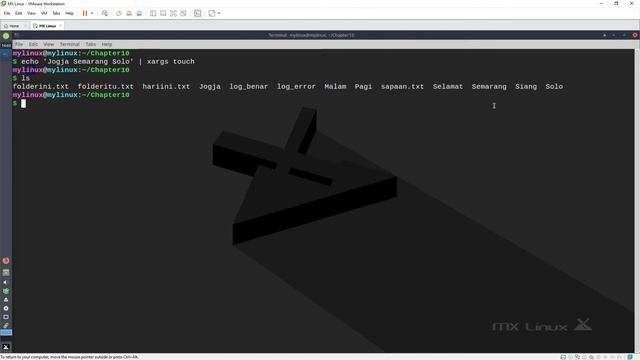
Task: Click the Unity mode icon in VMware toolbar
Action: (183, 13)
